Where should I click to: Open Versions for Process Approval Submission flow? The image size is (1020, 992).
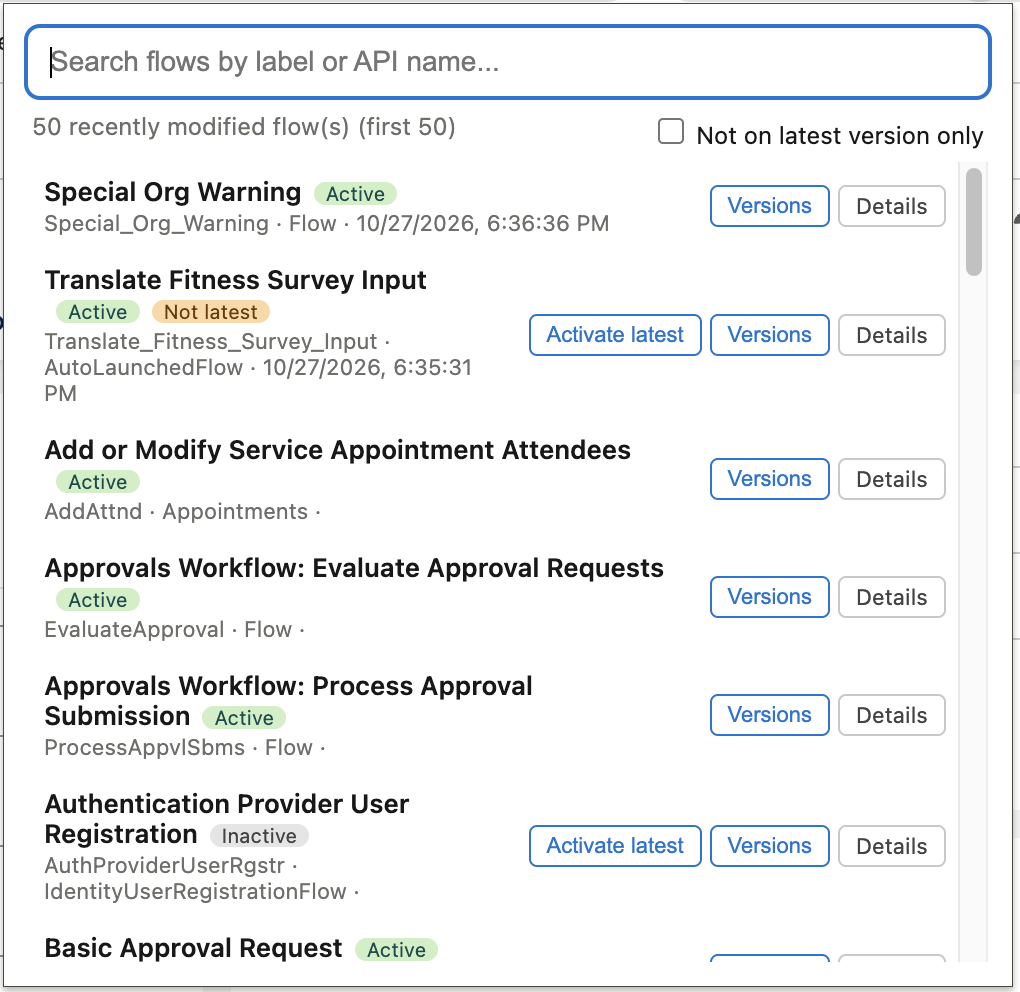[x=770, y=715]
